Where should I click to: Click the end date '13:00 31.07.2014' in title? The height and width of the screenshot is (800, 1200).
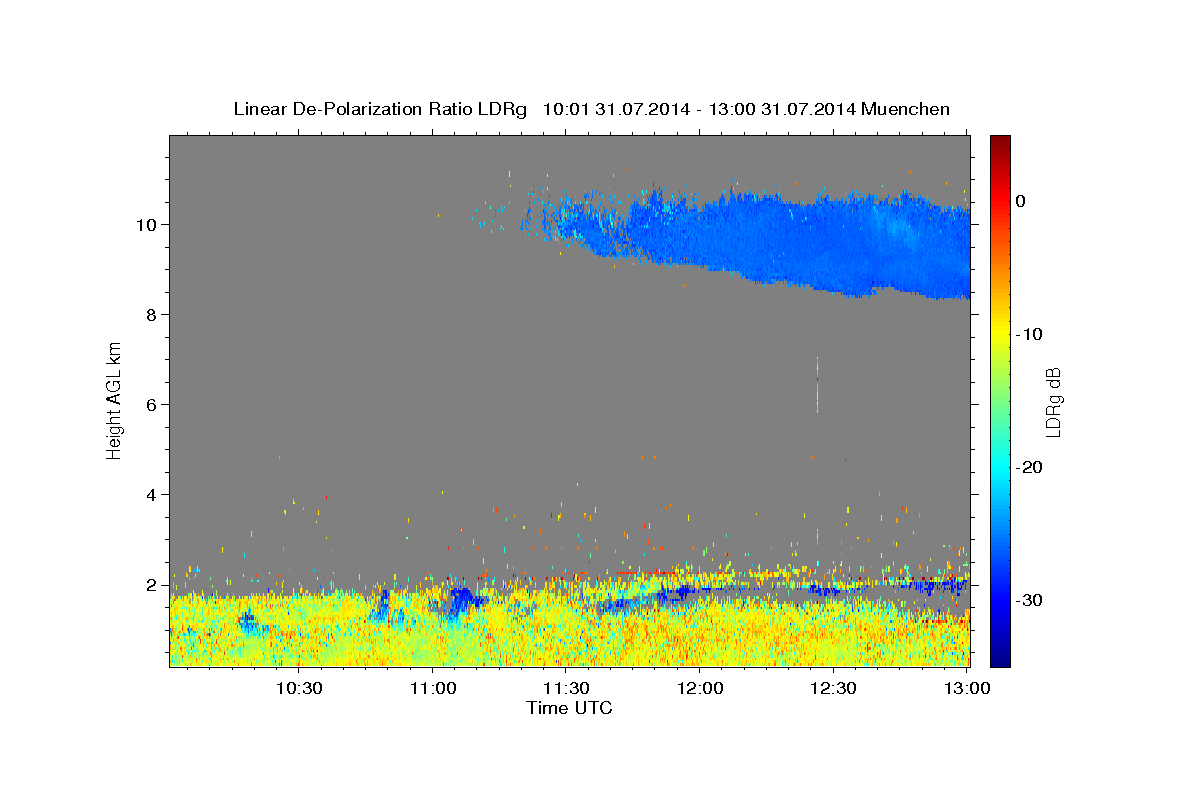781,109
